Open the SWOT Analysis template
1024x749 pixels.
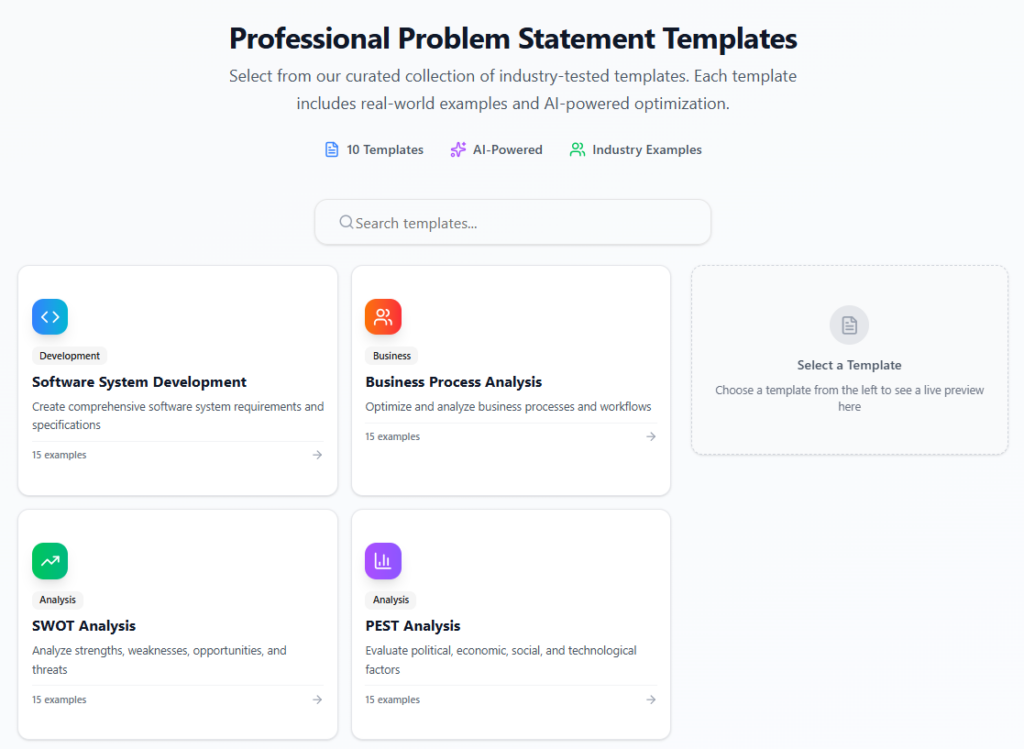[x=177, y=624]
